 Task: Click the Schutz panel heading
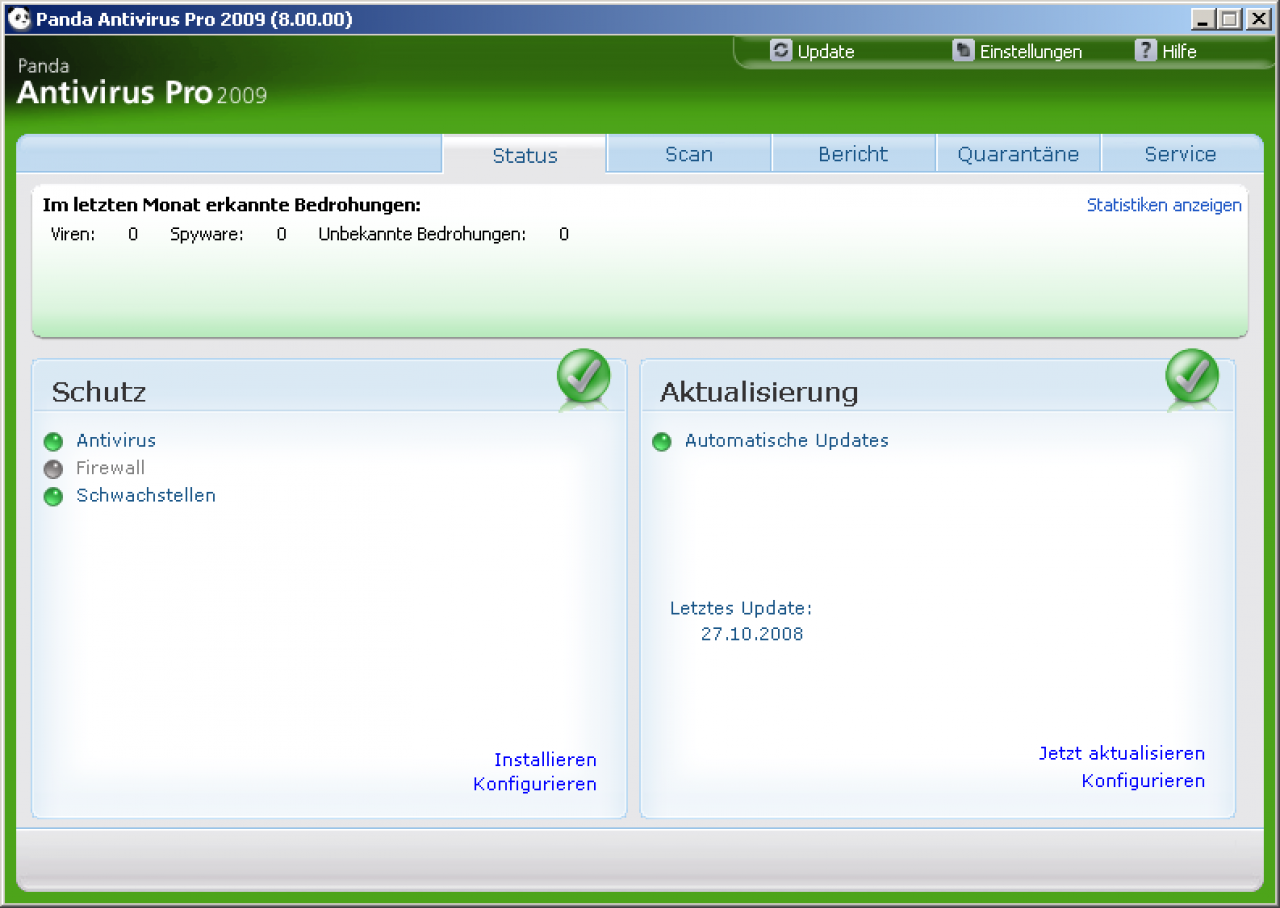click(x=99, y=392)
